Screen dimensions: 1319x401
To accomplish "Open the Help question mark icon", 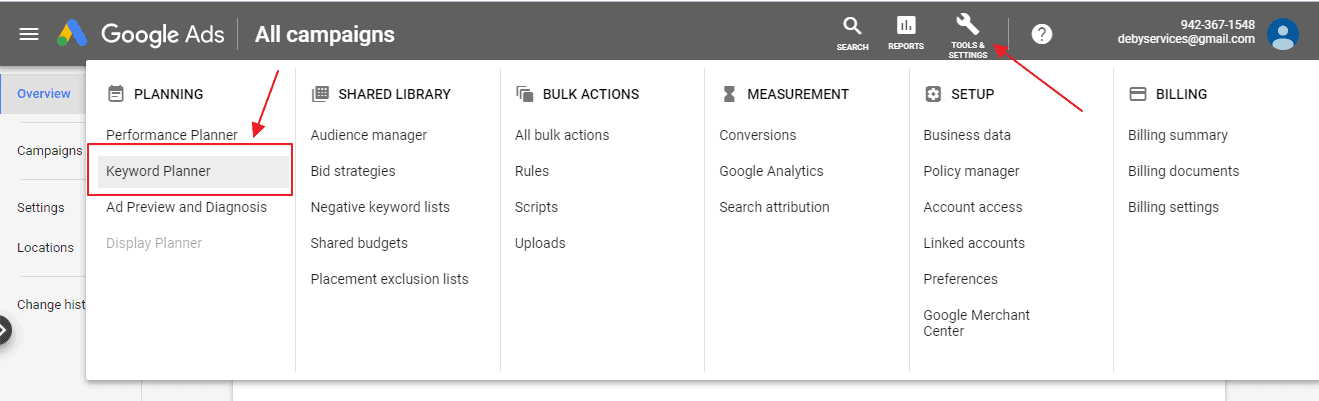I will click(x=1041, y=34).
